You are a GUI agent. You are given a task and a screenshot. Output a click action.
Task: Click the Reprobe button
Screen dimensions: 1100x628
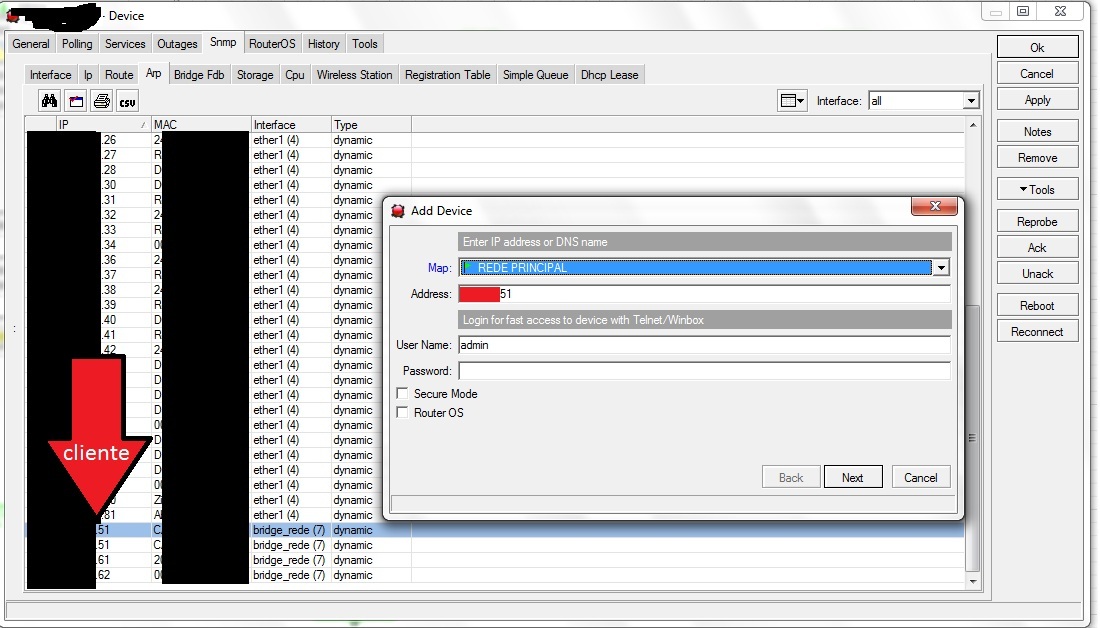[x=1037, y=221]
